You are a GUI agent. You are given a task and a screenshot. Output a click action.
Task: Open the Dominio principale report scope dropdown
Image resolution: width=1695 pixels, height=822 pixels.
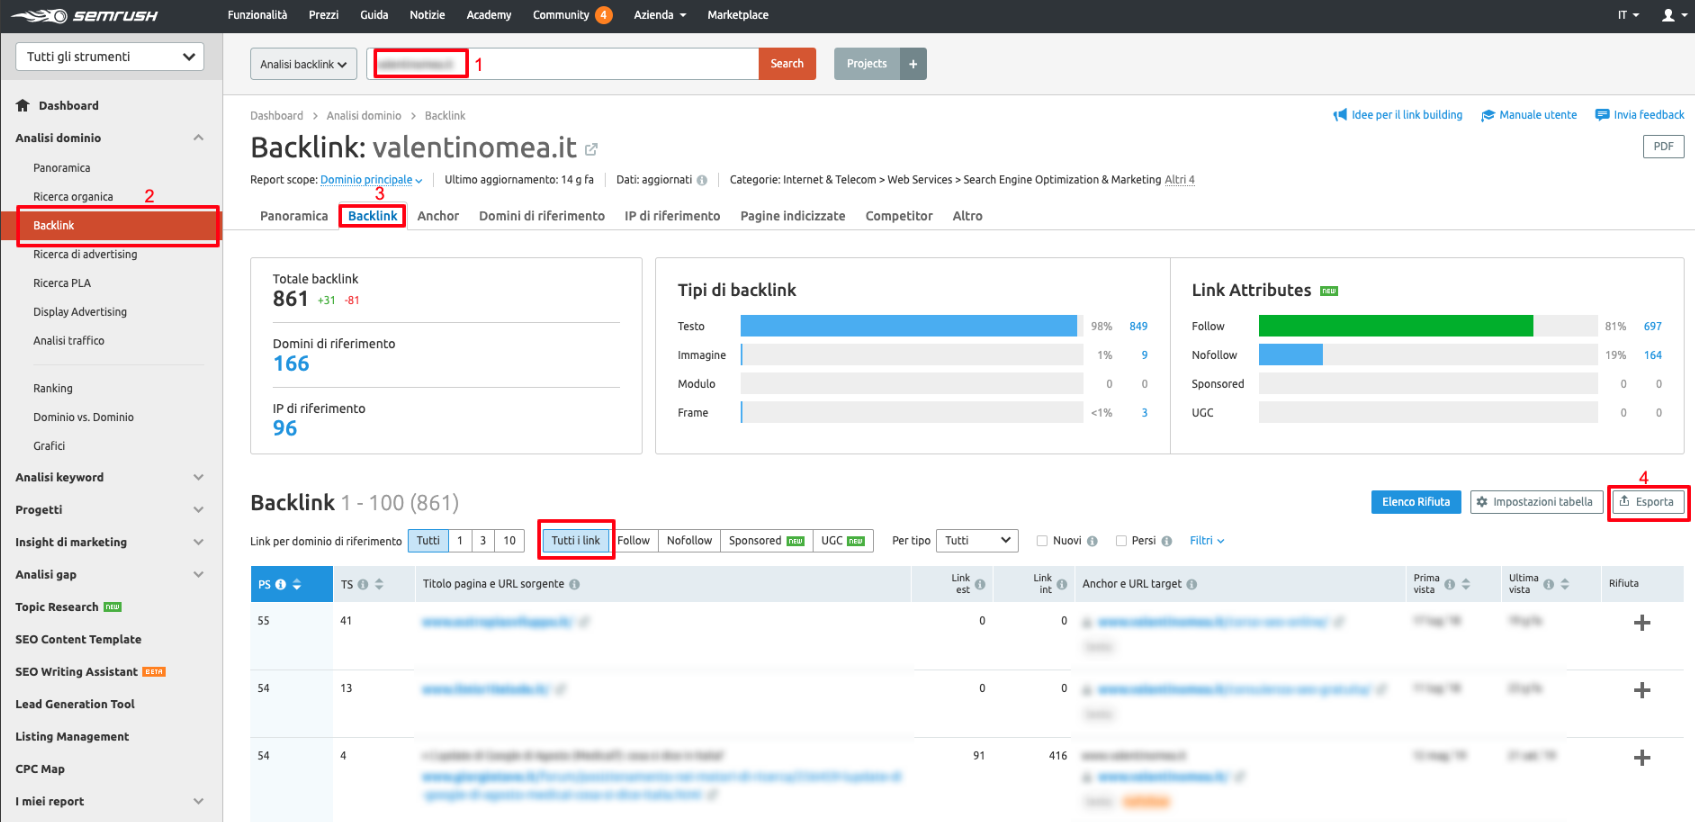(371, 180)
